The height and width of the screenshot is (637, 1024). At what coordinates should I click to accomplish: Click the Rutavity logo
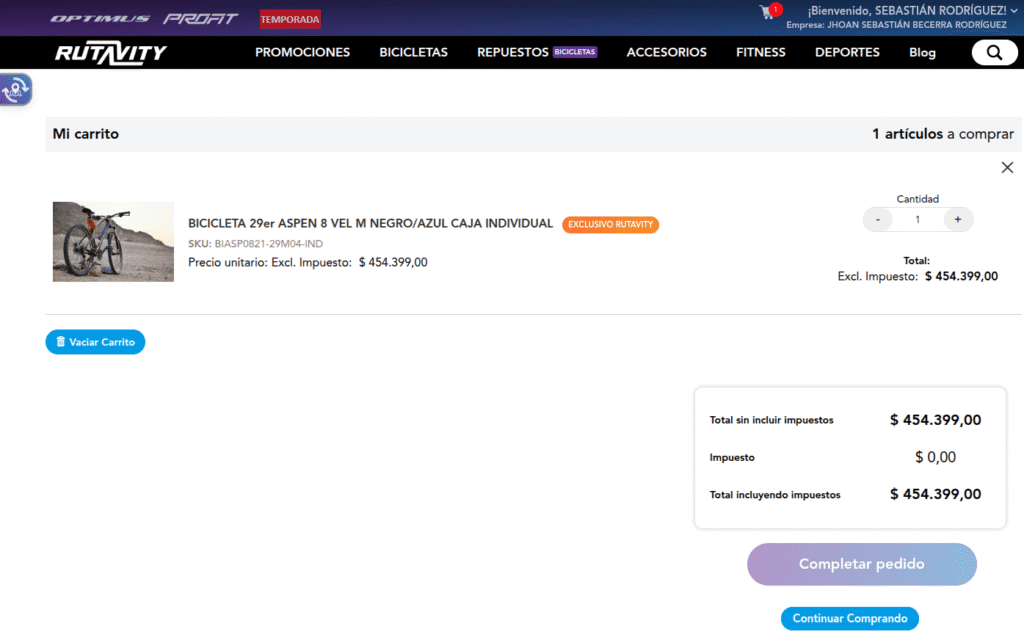click(111, 53)
